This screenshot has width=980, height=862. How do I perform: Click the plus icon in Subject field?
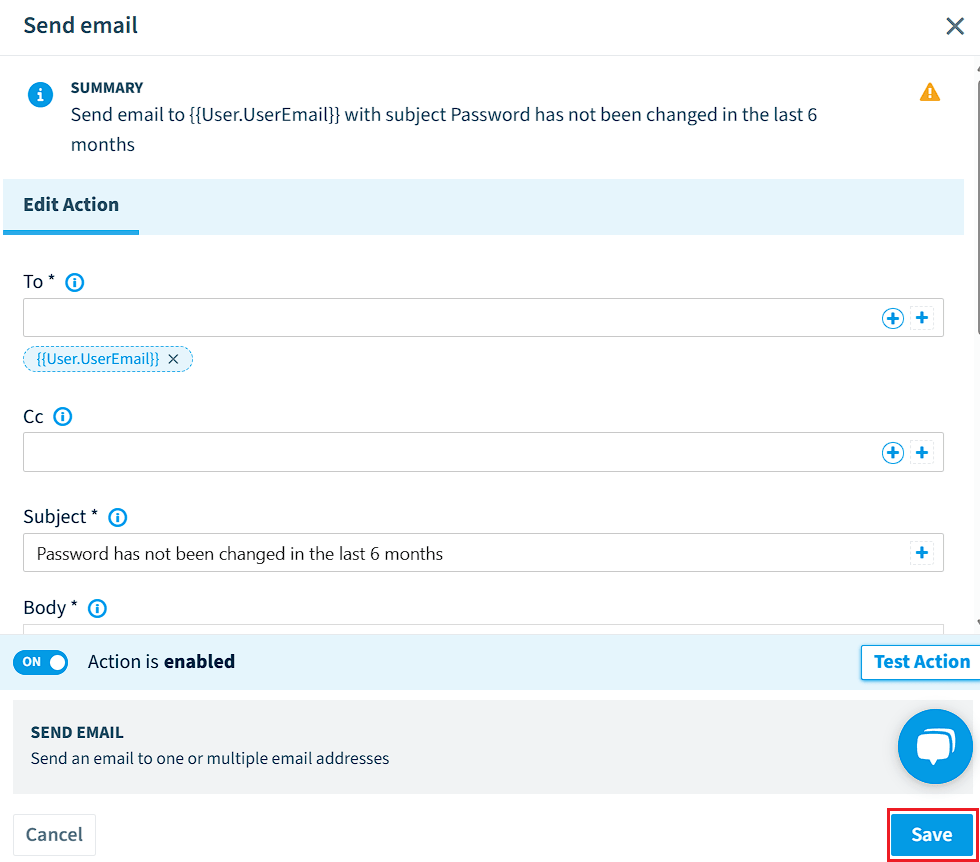point(922,553)
